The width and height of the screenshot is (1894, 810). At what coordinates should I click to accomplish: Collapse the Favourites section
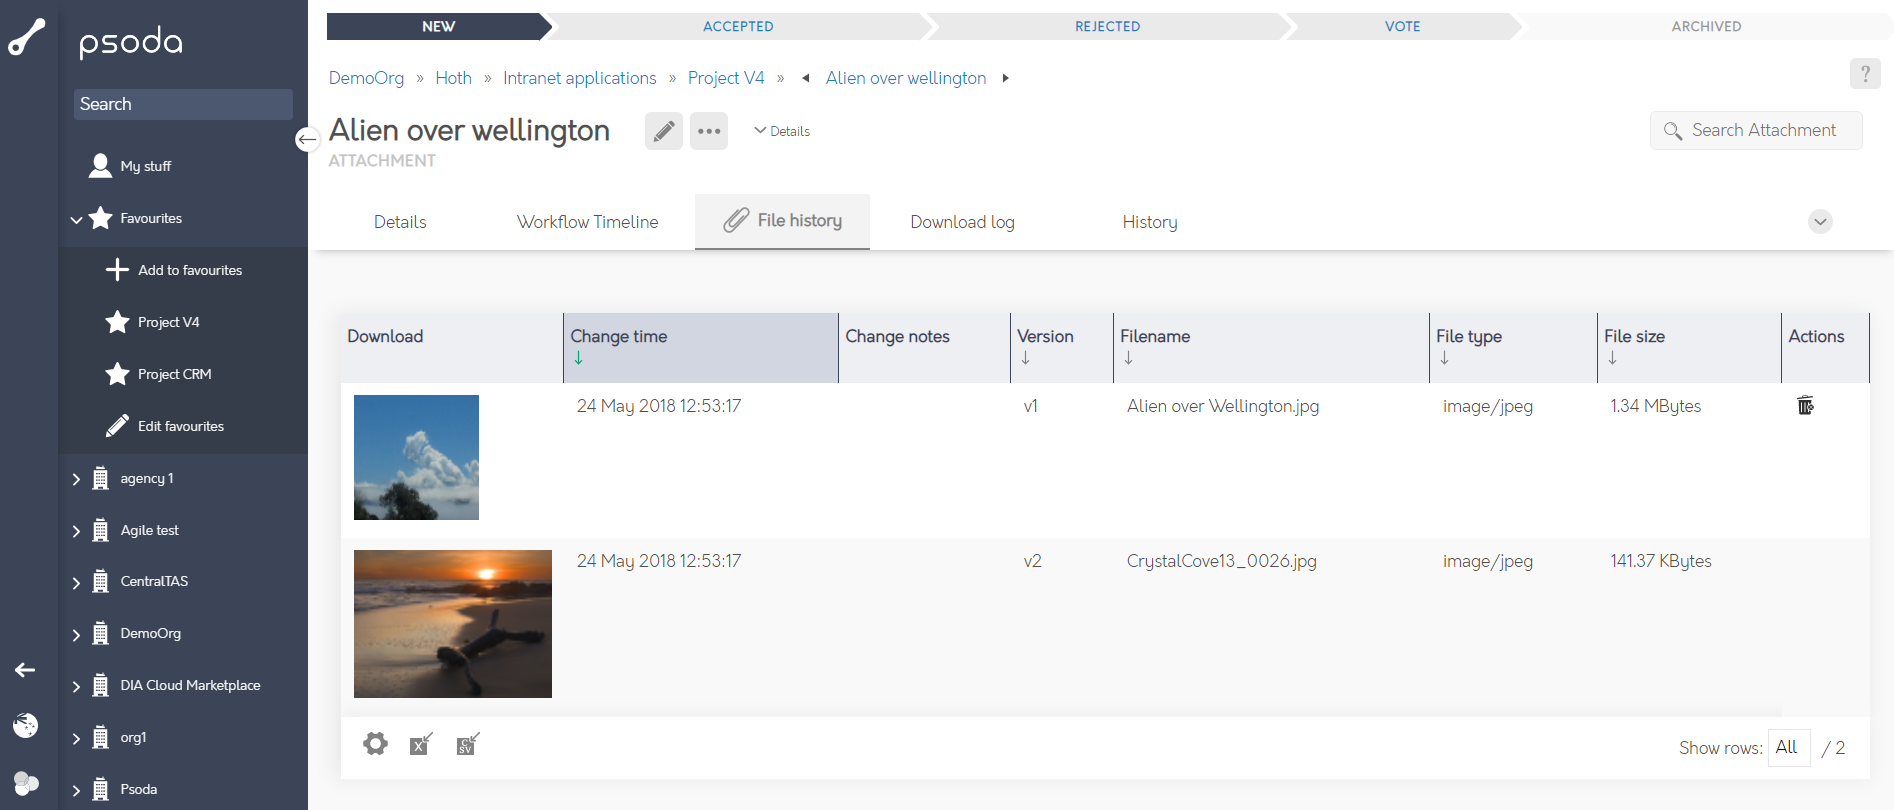click(76, 219)
